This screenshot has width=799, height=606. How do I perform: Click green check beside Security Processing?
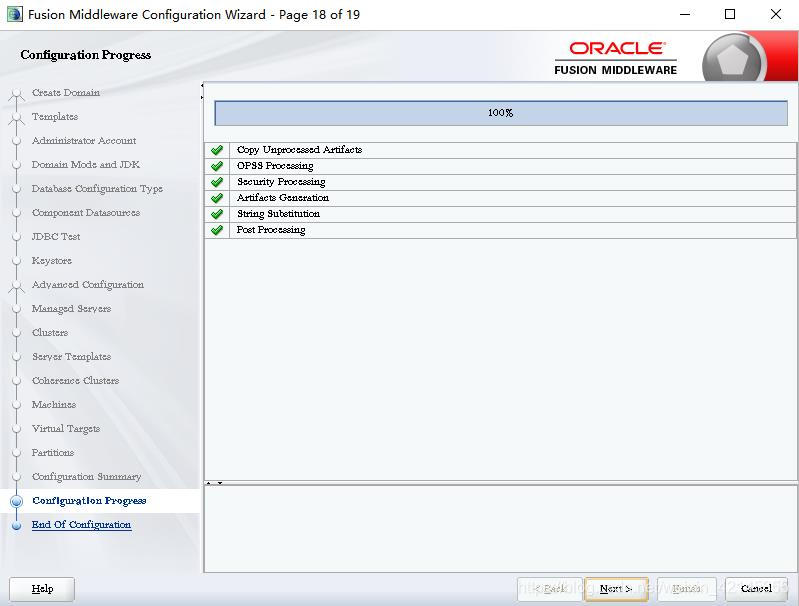(217, 182)
